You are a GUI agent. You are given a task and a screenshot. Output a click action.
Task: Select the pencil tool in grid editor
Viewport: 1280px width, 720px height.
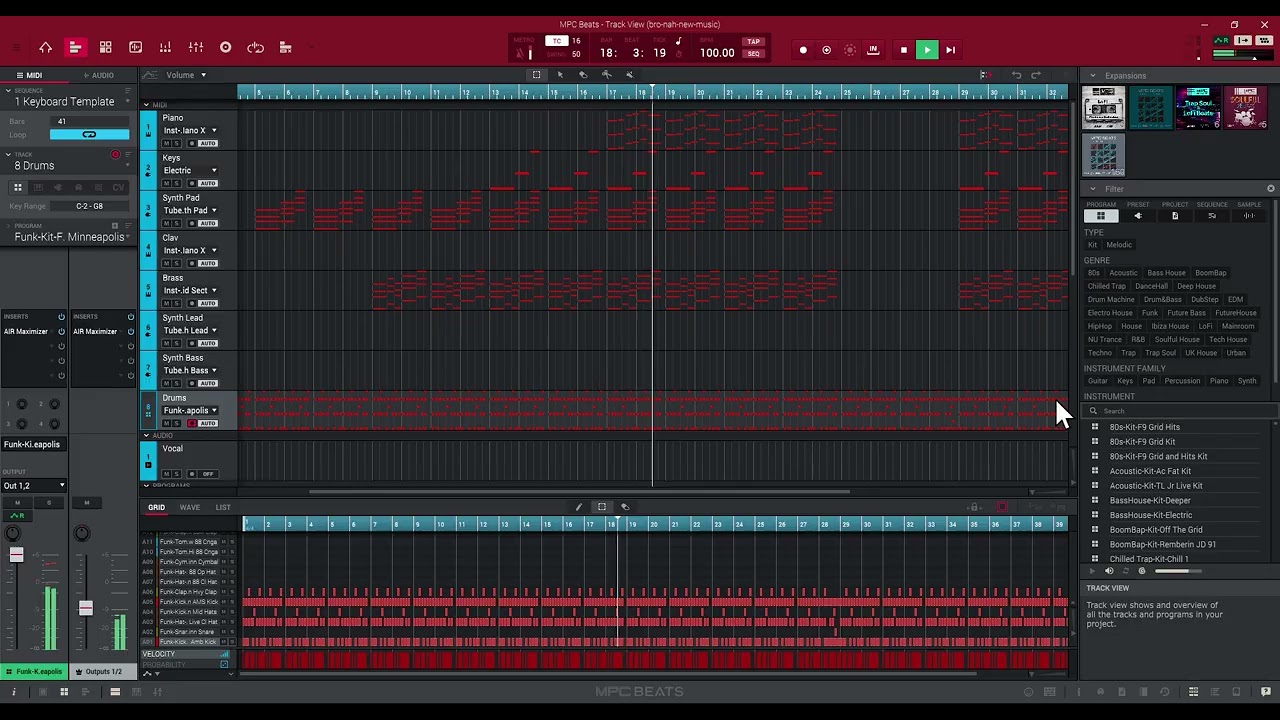pos(578,507)
